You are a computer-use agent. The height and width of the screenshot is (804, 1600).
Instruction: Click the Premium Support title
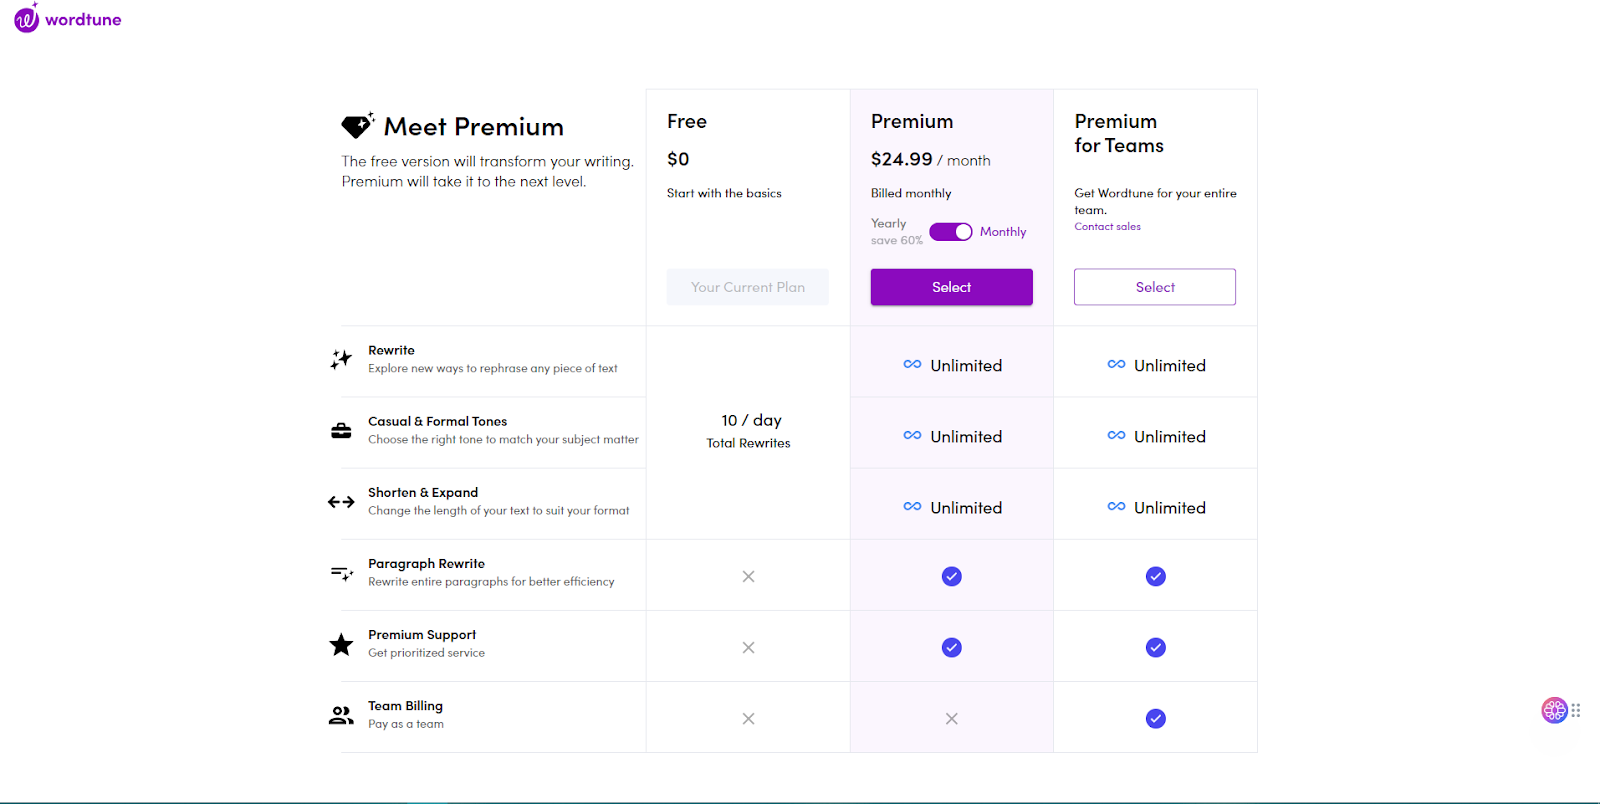point(422,634)
